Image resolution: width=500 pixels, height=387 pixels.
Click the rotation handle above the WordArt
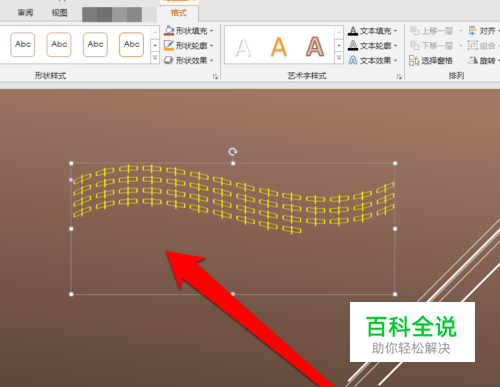click(x=233, y=152)
